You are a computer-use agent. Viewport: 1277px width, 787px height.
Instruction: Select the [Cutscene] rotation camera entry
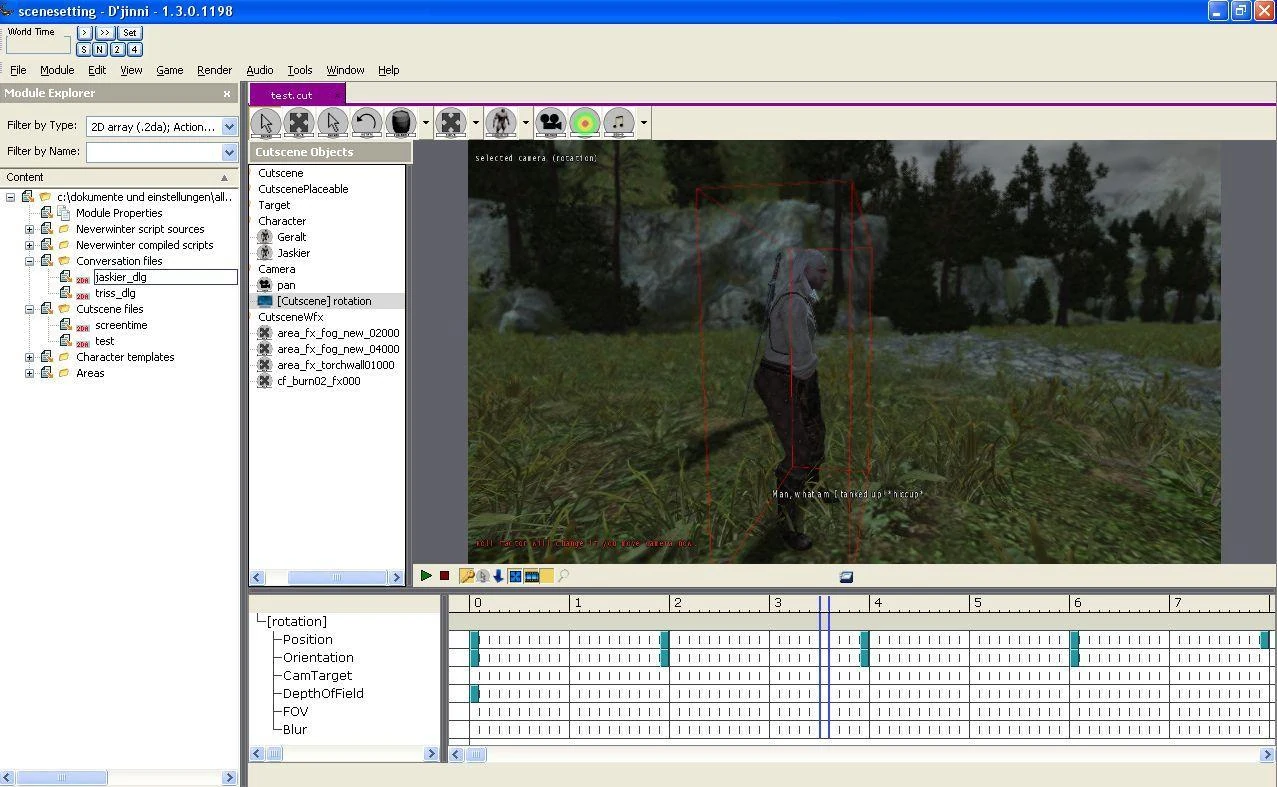324,301
